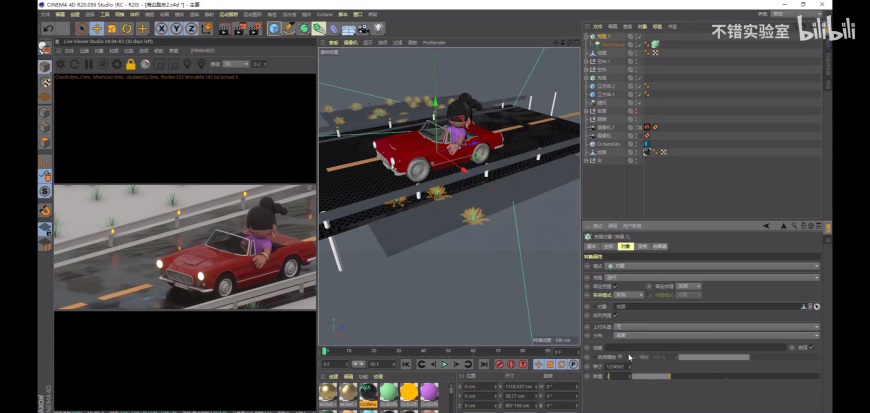The width and height of the screenshot is (870, 413).
Task: Add a Cube primitive from the toolbar
Action: tap(275, 29)
